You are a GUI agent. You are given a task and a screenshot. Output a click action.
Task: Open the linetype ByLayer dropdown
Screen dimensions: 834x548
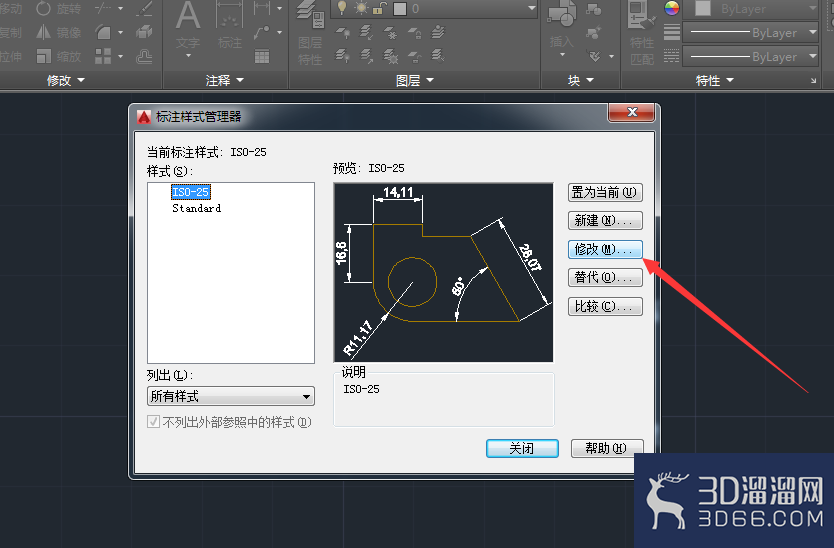pos(812,55)
